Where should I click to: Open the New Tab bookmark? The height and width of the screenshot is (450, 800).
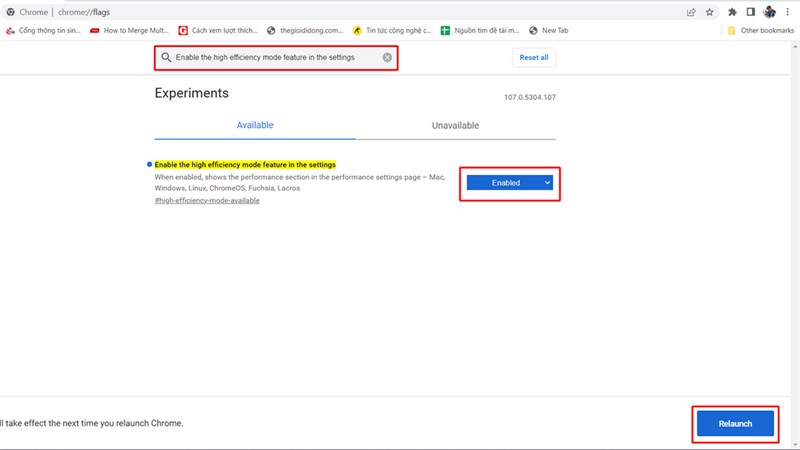pyautogui.click(x=548, y=31)
